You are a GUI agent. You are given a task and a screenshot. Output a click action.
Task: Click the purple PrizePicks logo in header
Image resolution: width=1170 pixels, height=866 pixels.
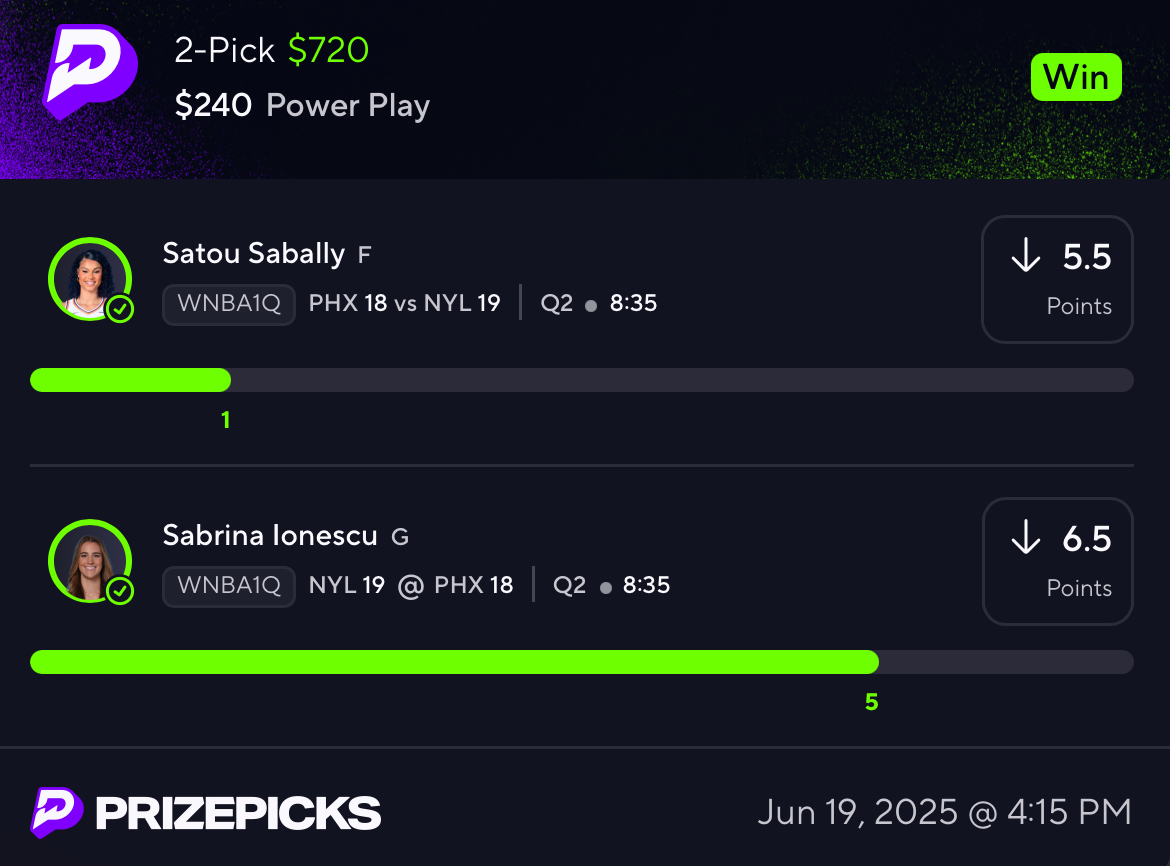point(90,72)
